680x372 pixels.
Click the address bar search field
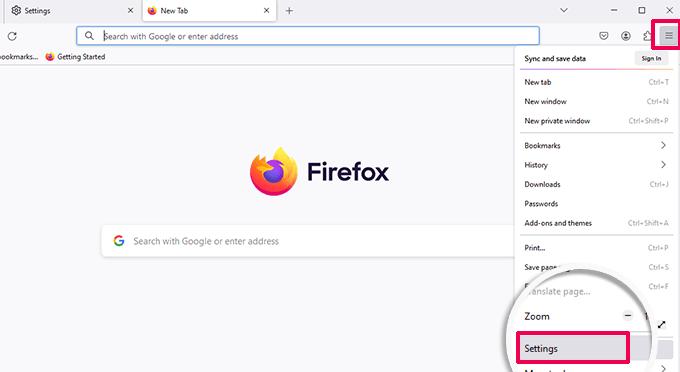pos(308,36)
